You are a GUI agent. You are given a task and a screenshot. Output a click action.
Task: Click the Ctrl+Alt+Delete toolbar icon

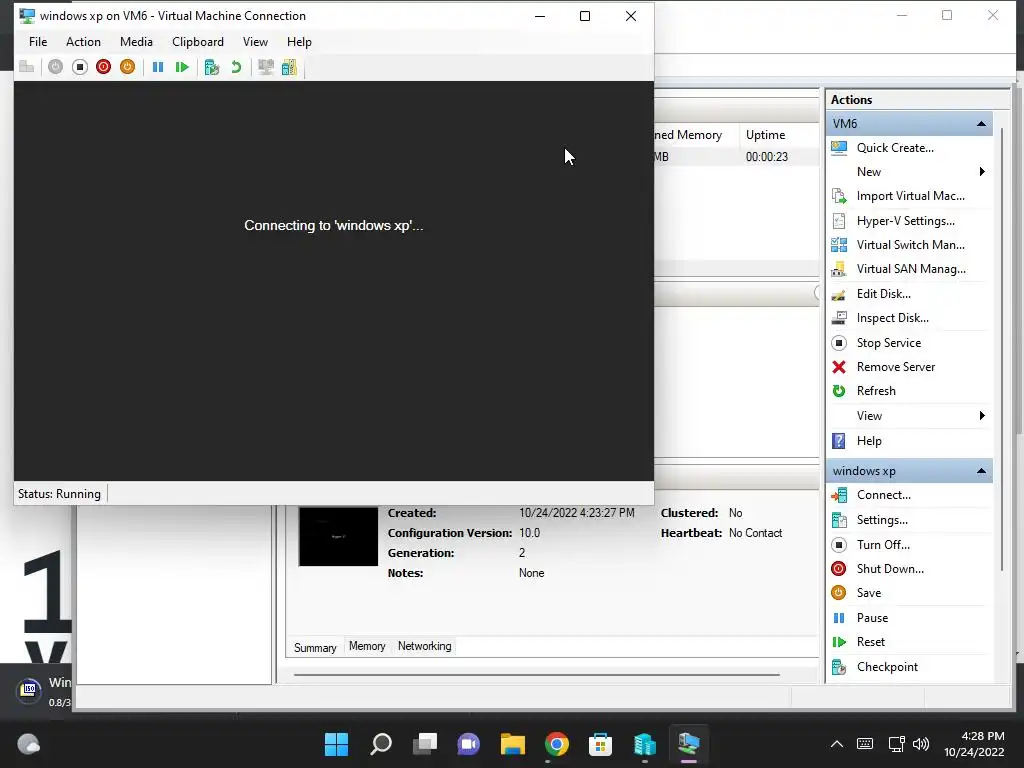[x=27, y=67]
